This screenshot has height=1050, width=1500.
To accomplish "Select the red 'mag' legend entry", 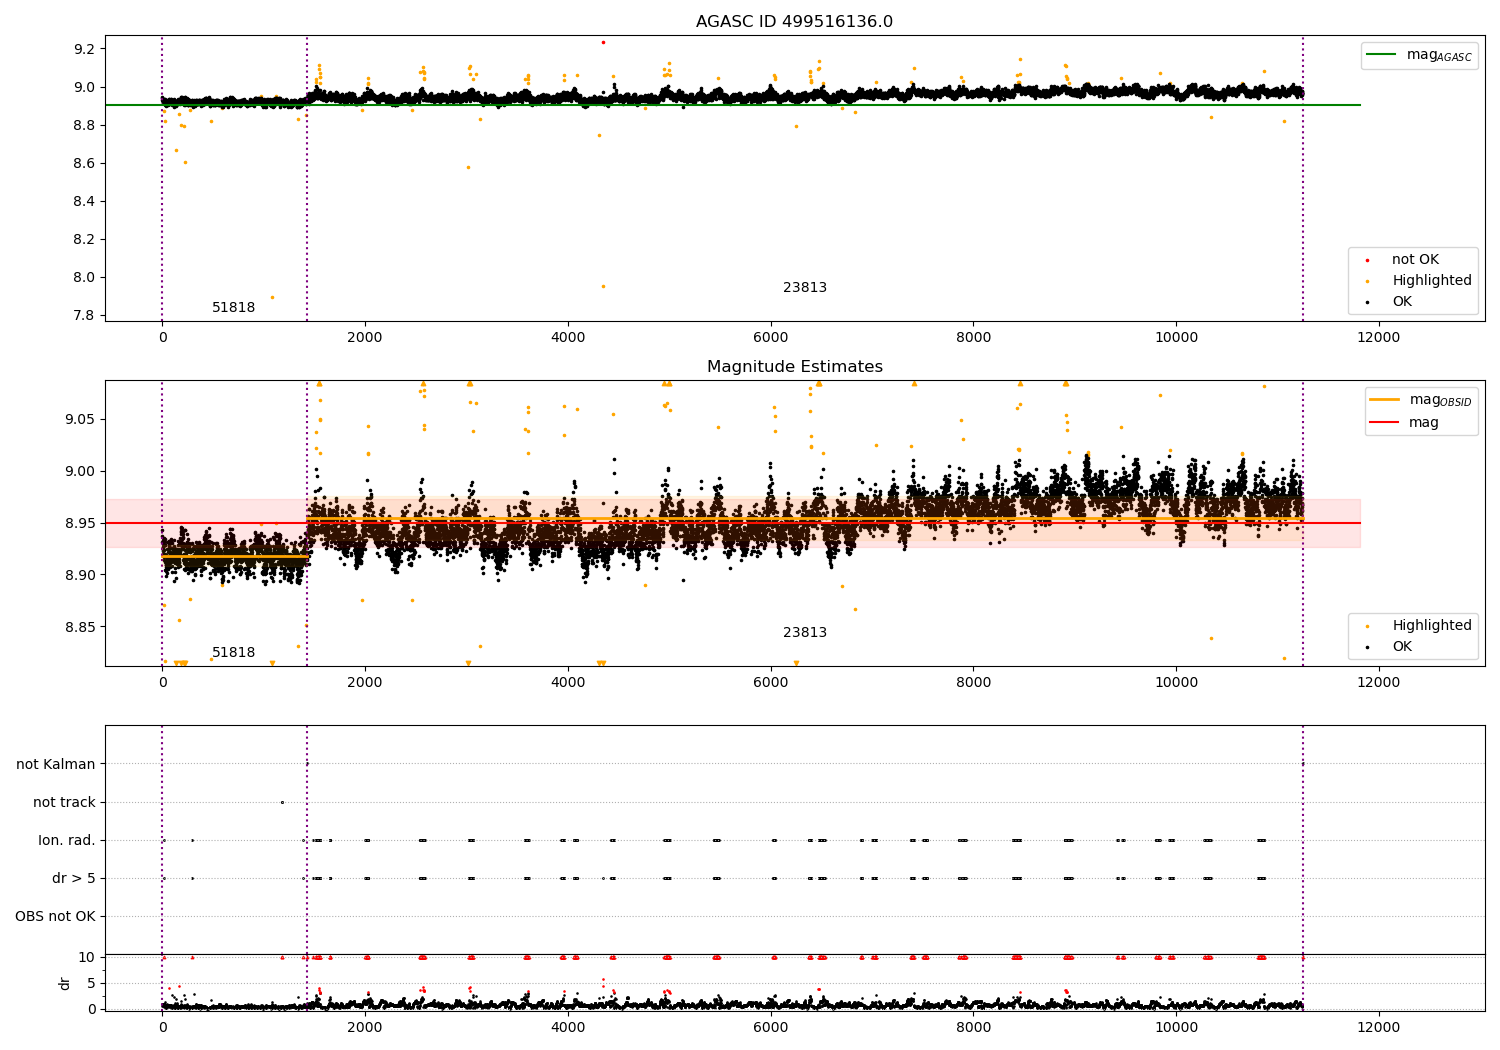I will tap(1405, 423).
